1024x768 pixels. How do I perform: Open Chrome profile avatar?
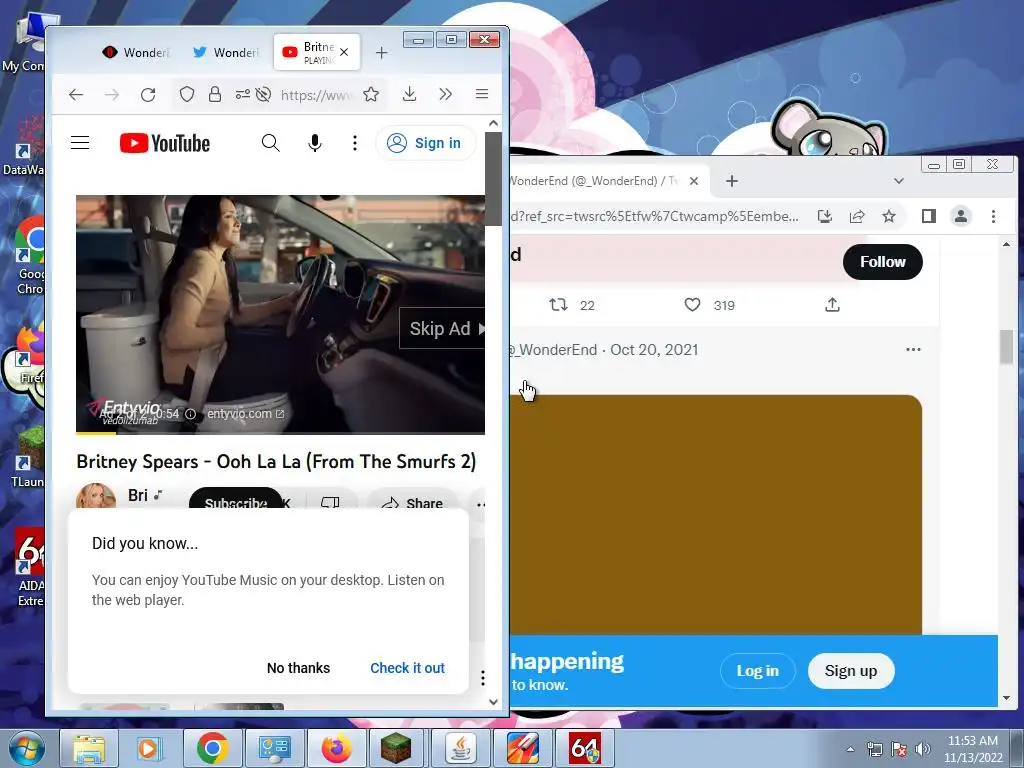pos(961,216)
